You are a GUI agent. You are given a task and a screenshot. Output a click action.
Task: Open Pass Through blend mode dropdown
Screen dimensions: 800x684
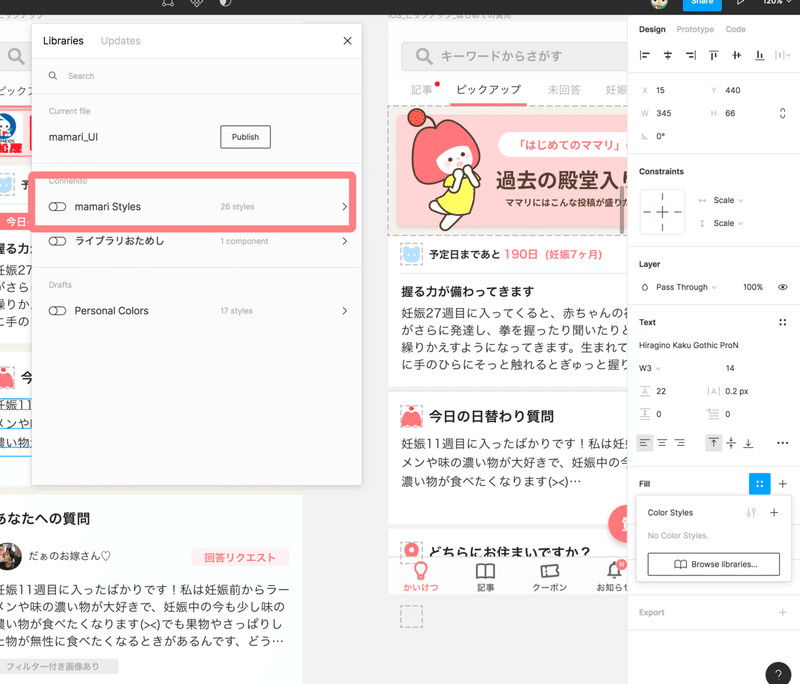point(686,287)
